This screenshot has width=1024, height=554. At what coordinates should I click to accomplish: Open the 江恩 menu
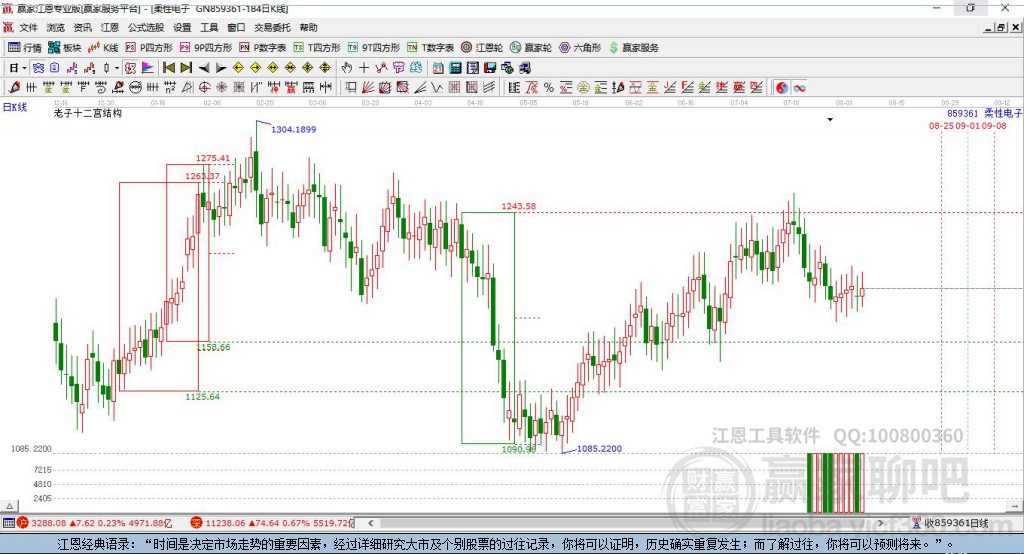[110, 27]
